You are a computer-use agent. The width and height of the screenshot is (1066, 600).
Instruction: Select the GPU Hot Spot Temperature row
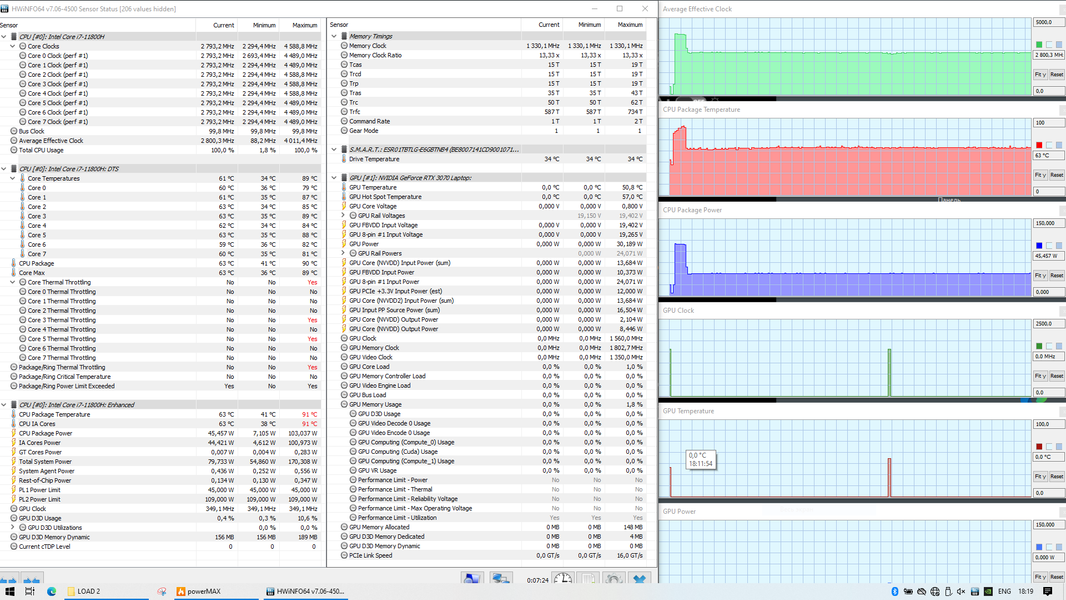493,197
